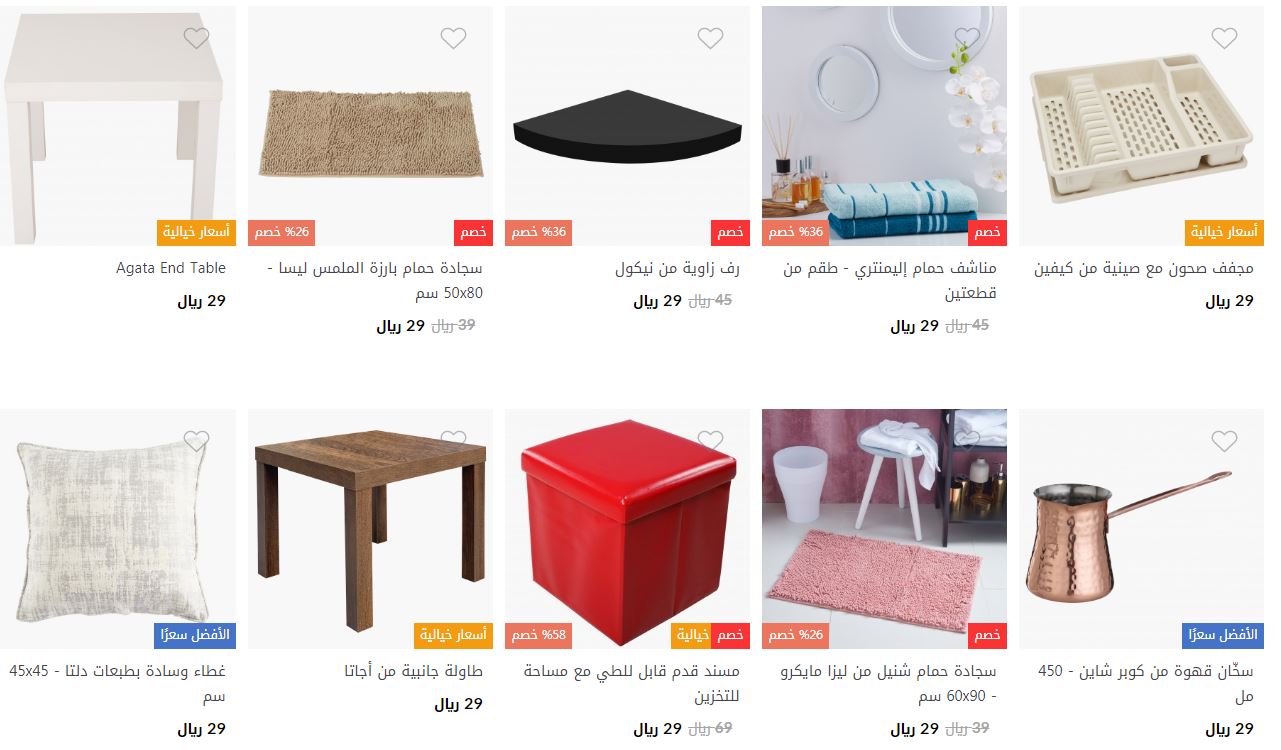
Task: Open رف زاوية من نيكول product title
Action: coord(677,268)
